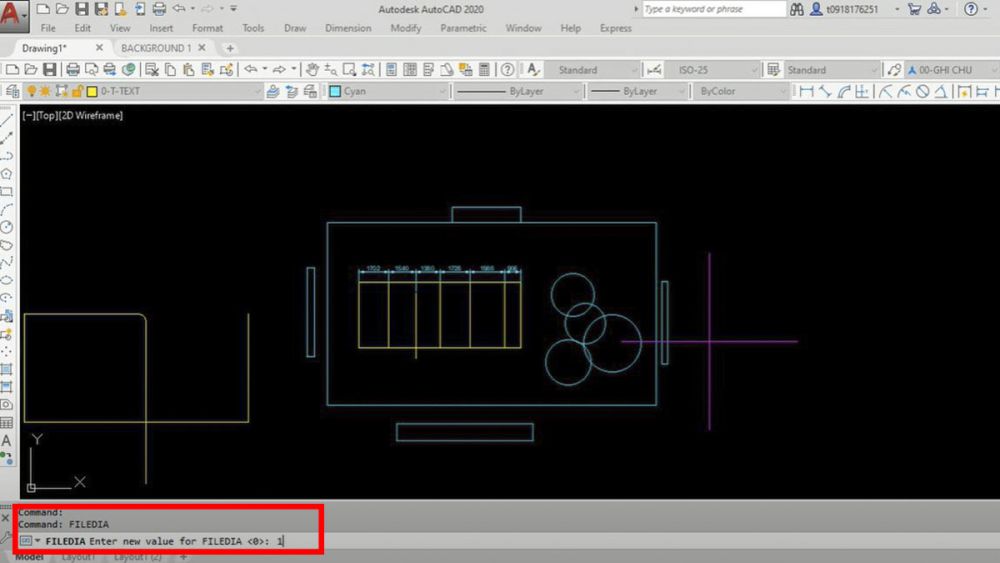Open the Modify menu

[406, 28]
